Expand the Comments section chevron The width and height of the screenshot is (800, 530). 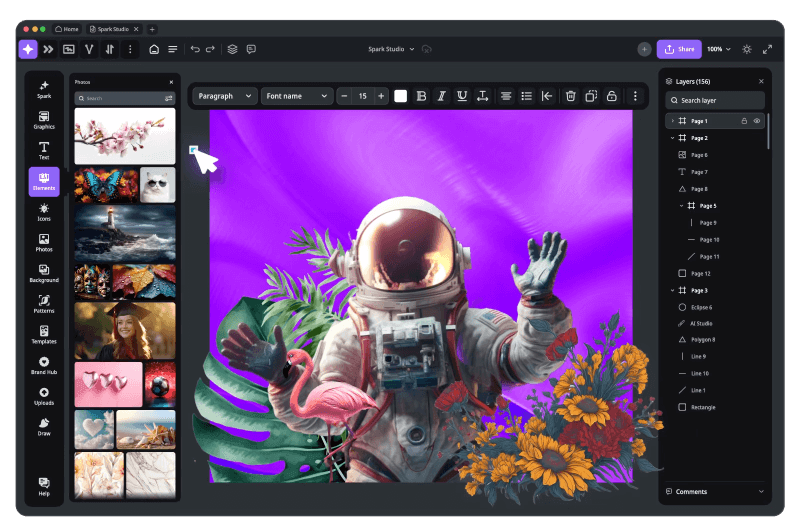coord(761,491)
